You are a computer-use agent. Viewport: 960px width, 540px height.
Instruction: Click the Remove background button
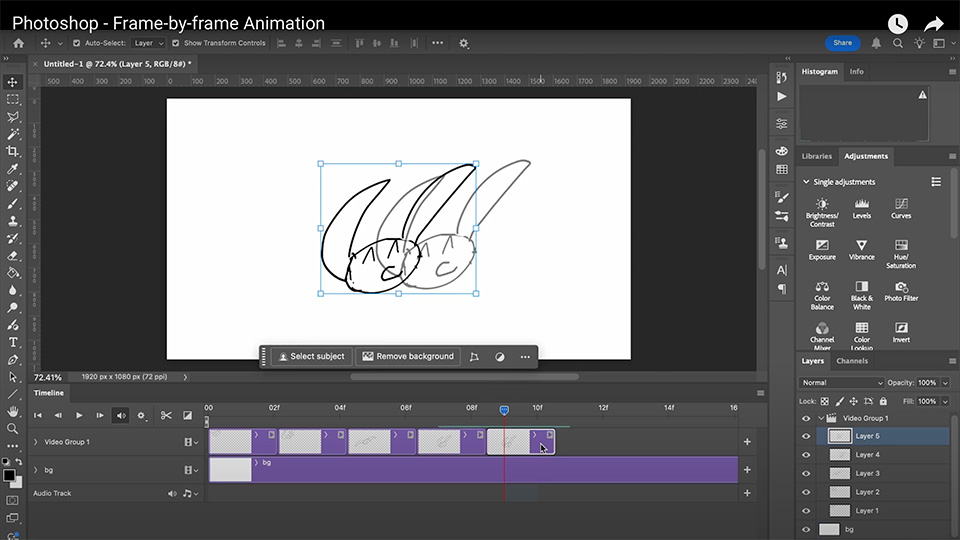point(407,356)
